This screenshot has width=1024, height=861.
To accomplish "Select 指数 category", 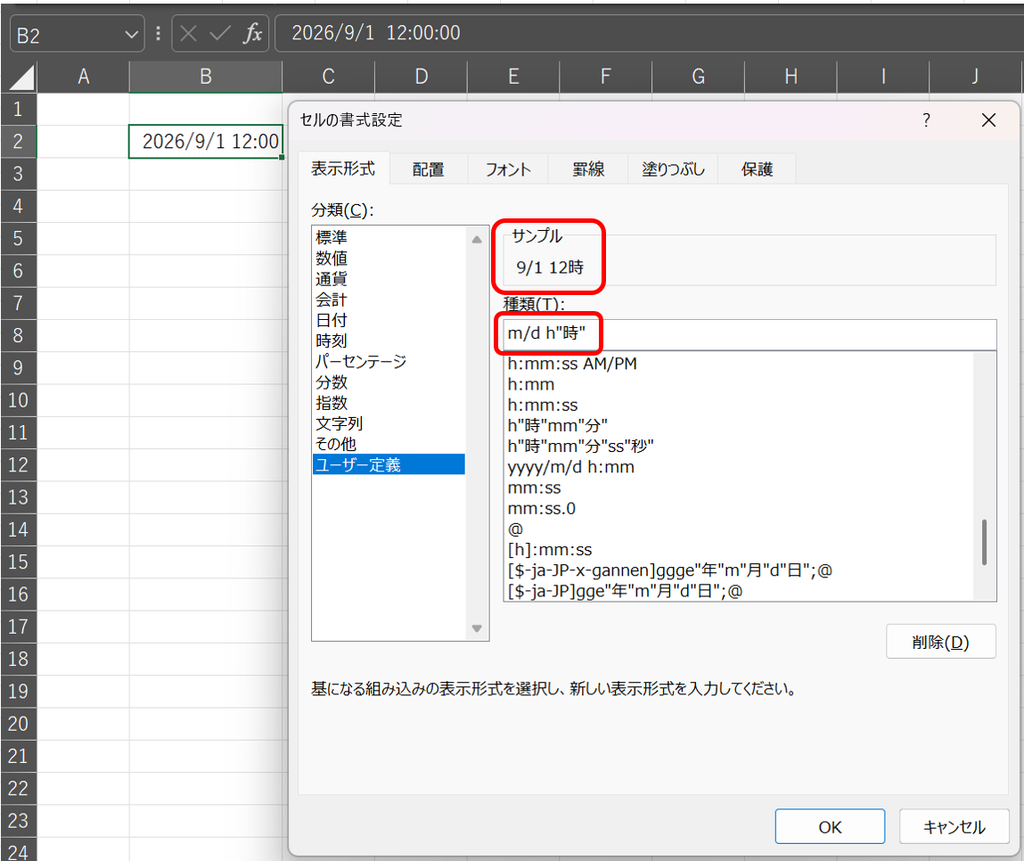I will pos(389,403).
